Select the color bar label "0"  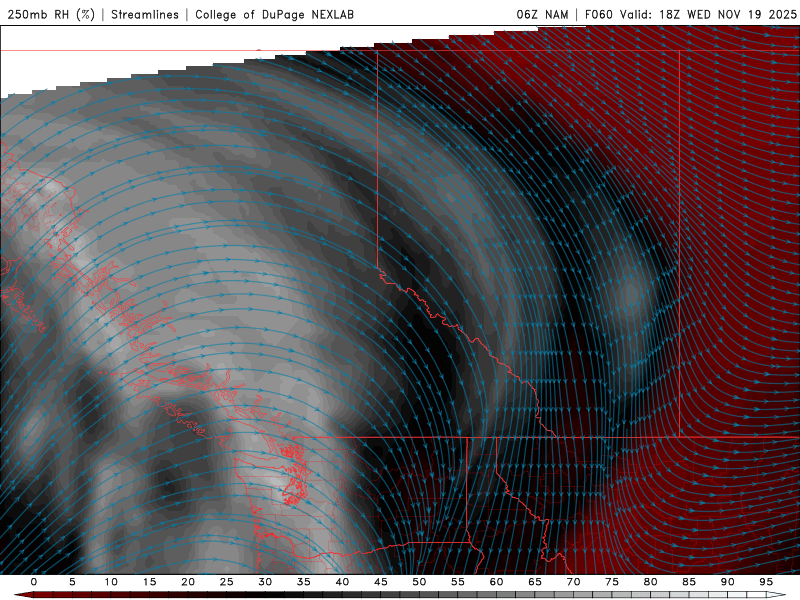(34, 582)
